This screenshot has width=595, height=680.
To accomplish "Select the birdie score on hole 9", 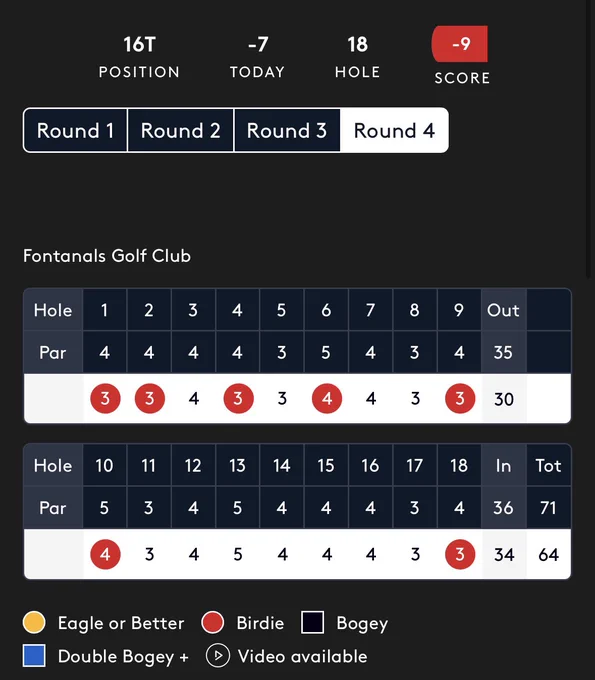I will [460, 398].
